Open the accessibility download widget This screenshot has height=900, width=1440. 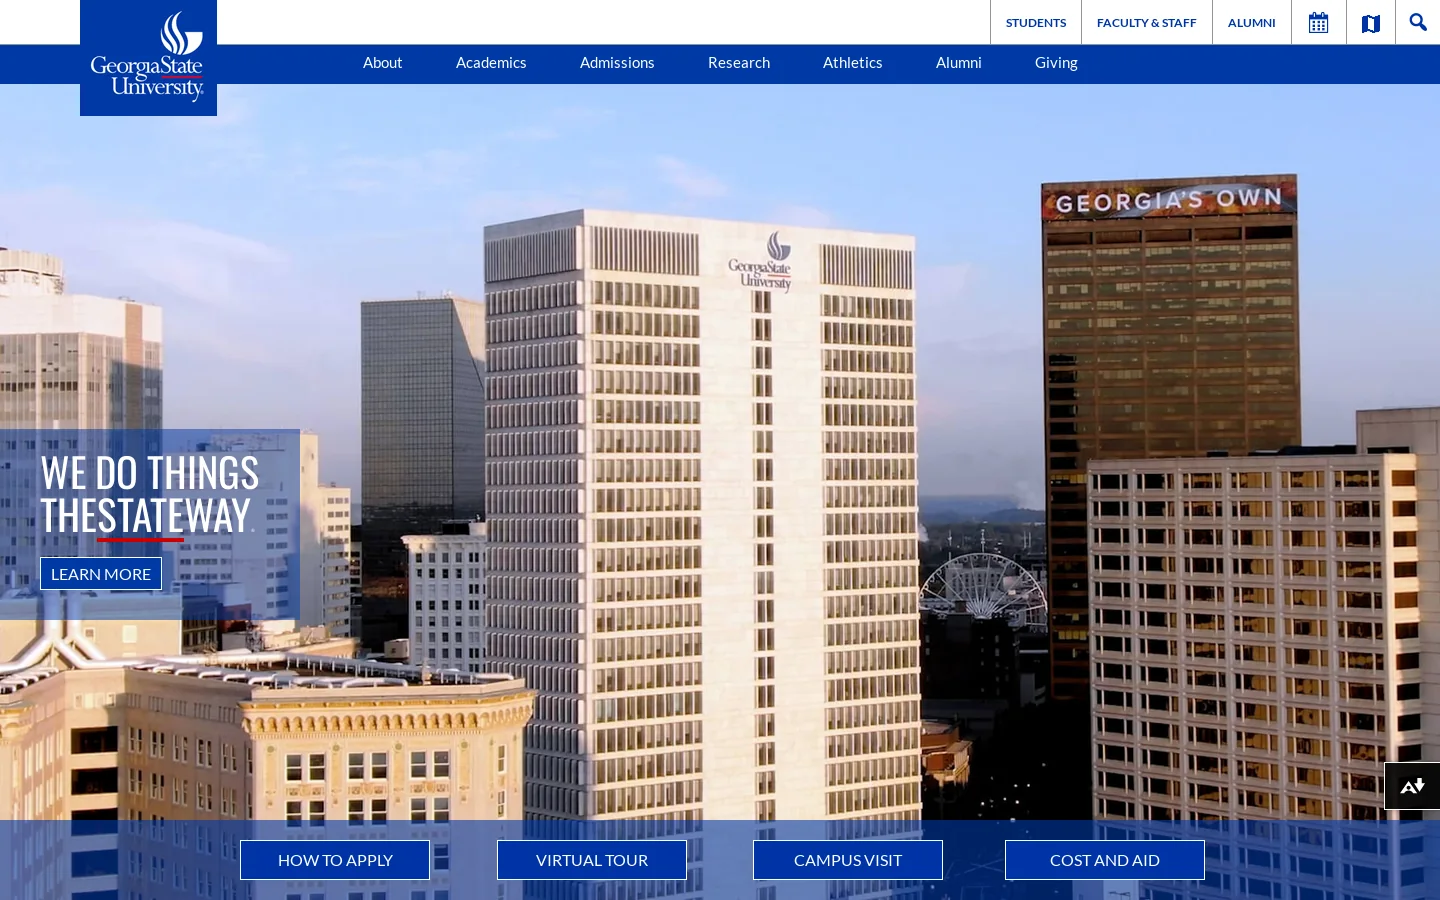[x=1412, y=786]
